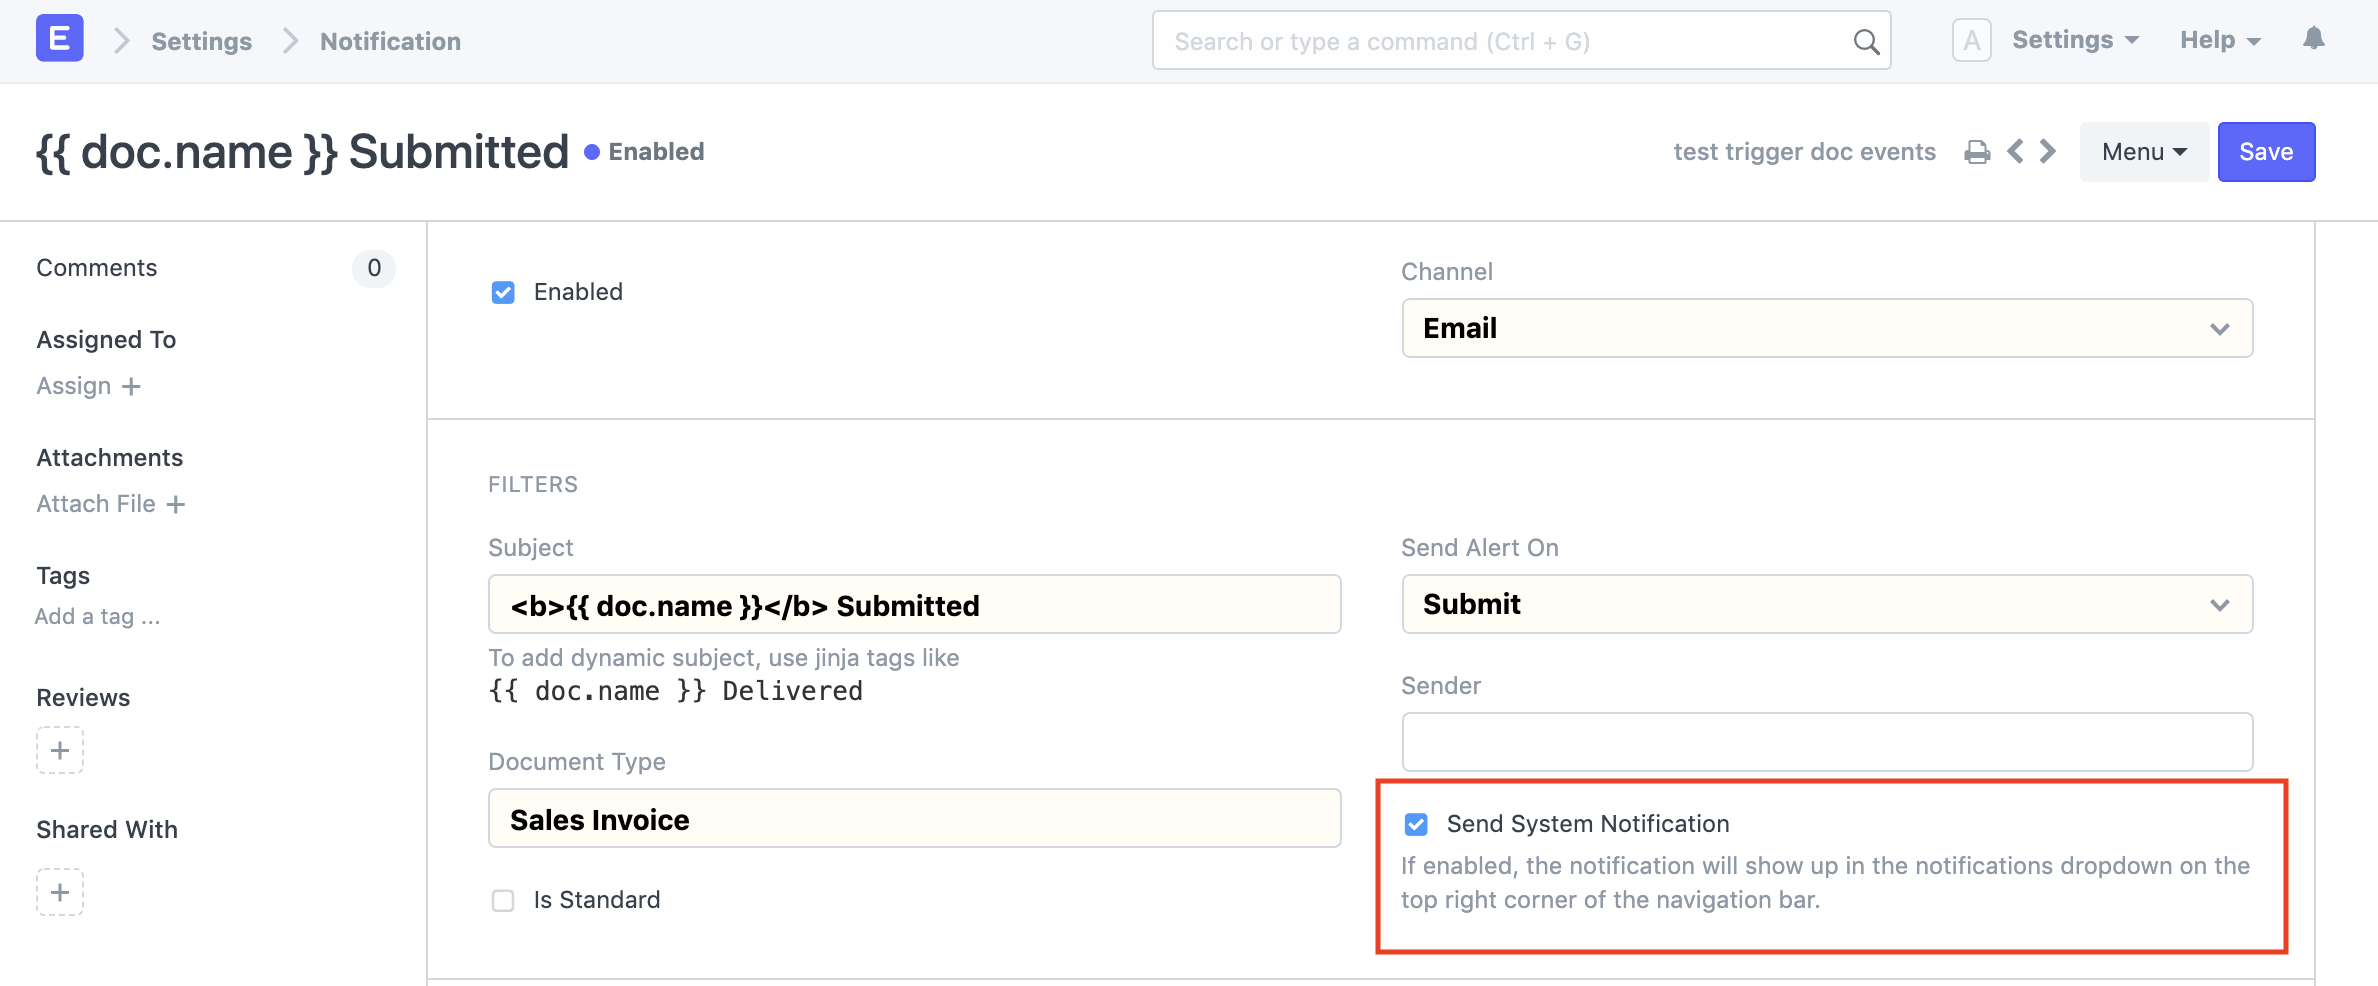Click in the Sender input field

(x=1826, y=742)
